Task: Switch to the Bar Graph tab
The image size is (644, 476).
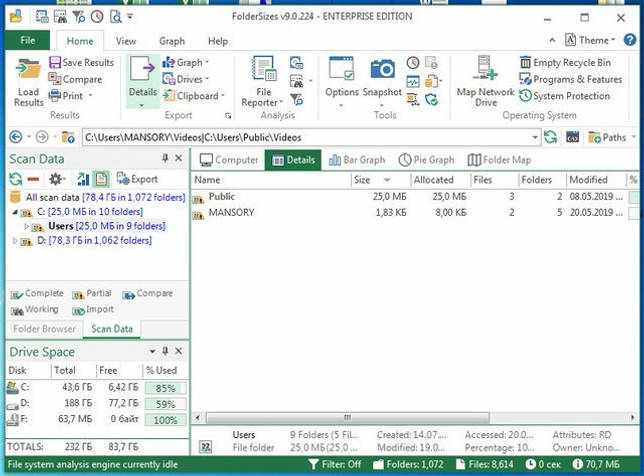Action: 357,160
